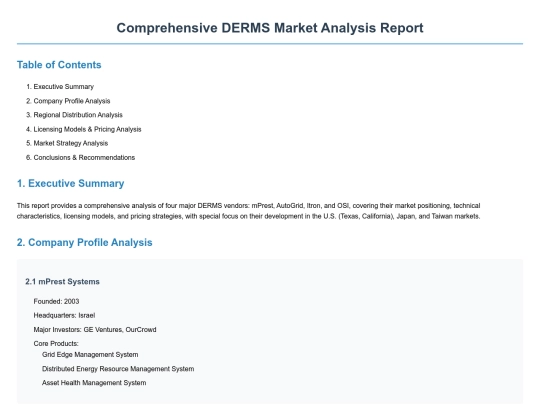
Task: Go to 'Regional Distribution Analysis' in contents
Action: (x=78, y=115)
